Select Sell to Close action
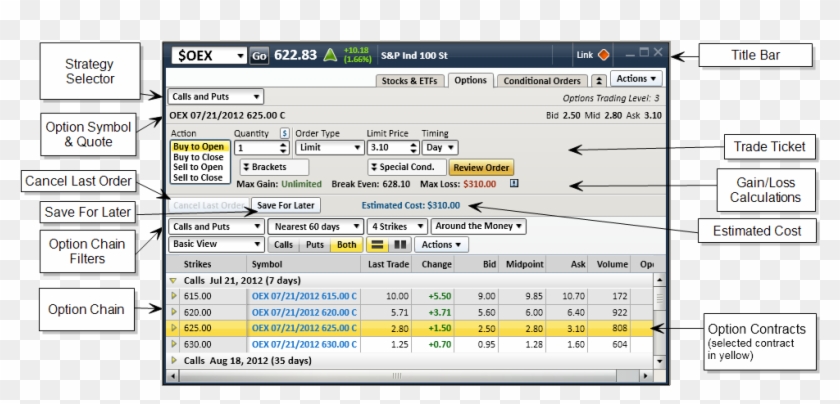The height and width of the screenshot is (404, 840). [x=198, y=177]
